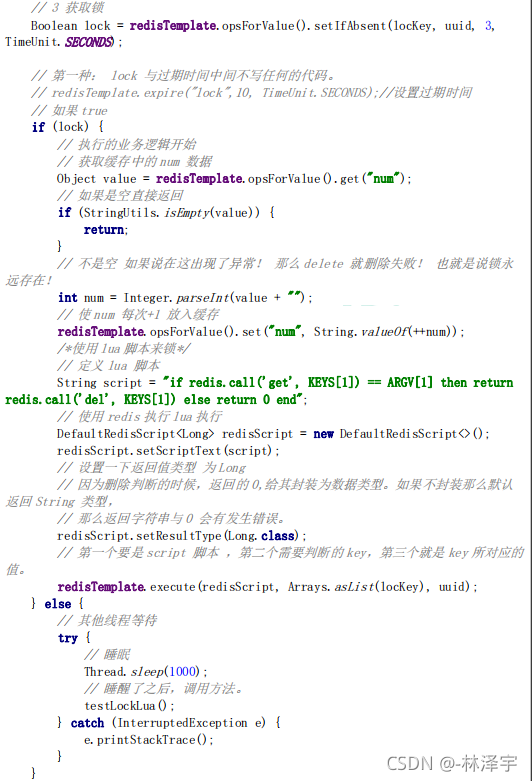
Task: Click comment "// 设置一下返回值类型 为 Long"
Action: point(151,468)
